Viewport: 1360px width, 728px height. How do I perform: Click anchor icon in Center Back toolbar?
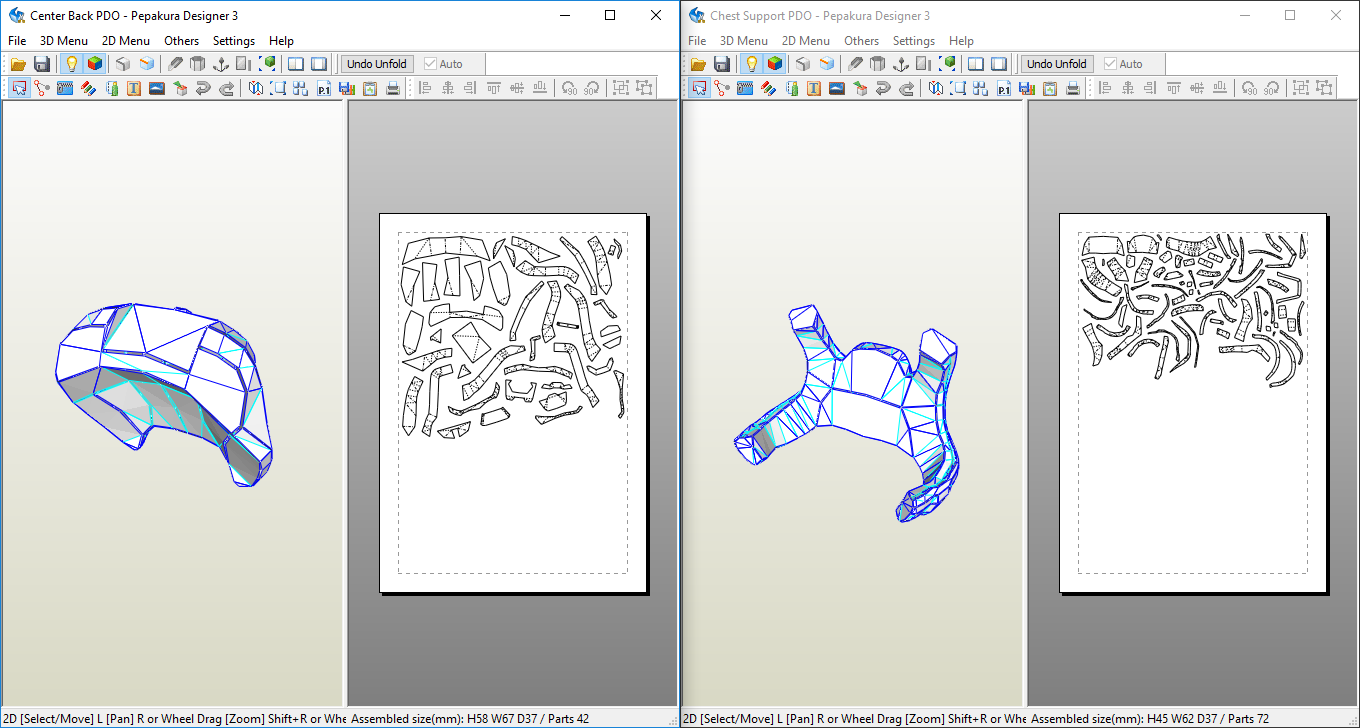pyautogui.click(x=221, y=64)
